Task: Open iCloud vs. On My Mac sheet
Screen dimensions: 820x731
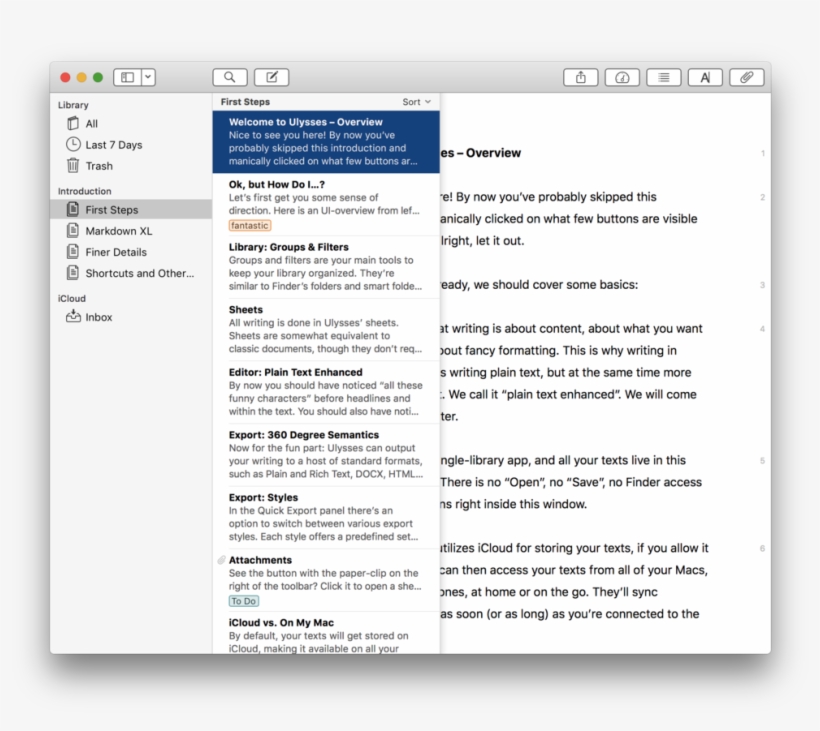Action: (x=326, y=633)
